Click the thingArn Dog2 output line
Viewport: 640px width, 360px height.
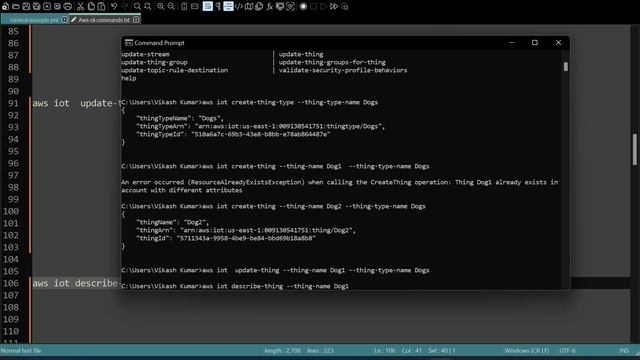246,230
